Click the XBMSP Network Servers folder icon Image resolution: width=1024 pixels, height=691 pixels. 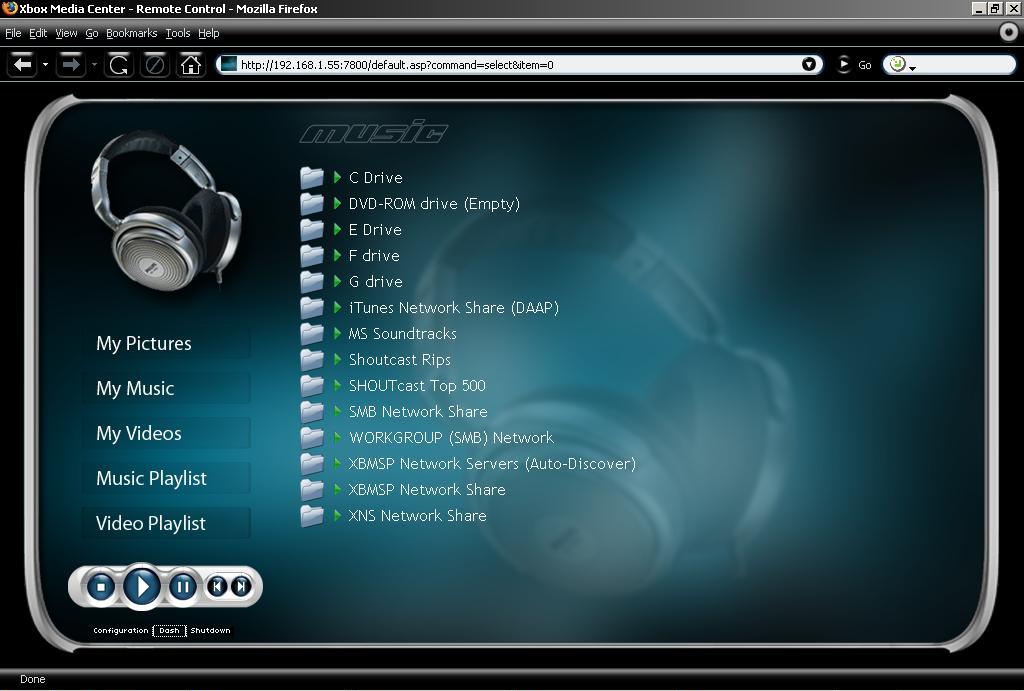point(312,464)
